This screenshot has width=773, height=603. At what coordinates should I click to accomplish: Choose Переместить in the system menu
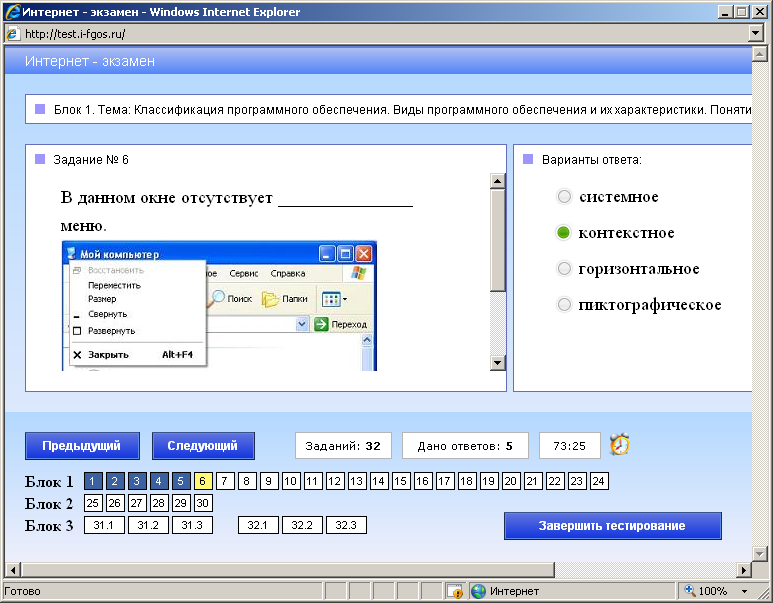[114, 285]
